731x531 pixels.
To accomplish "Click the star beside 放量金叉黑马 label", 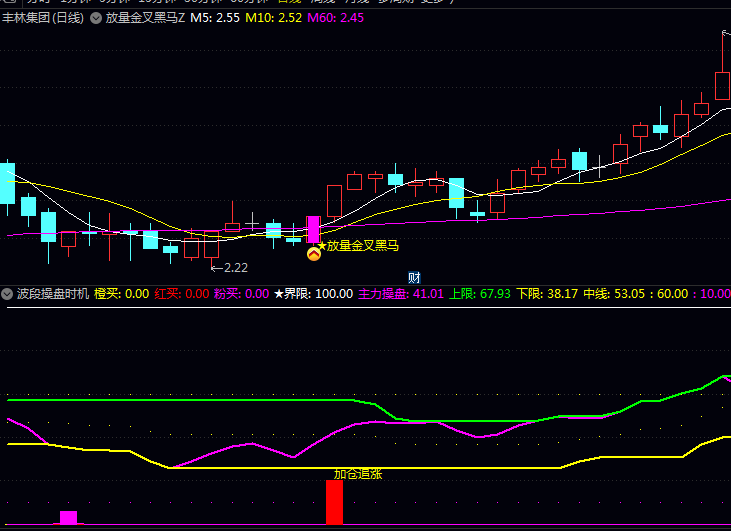I will click(321, 245).
